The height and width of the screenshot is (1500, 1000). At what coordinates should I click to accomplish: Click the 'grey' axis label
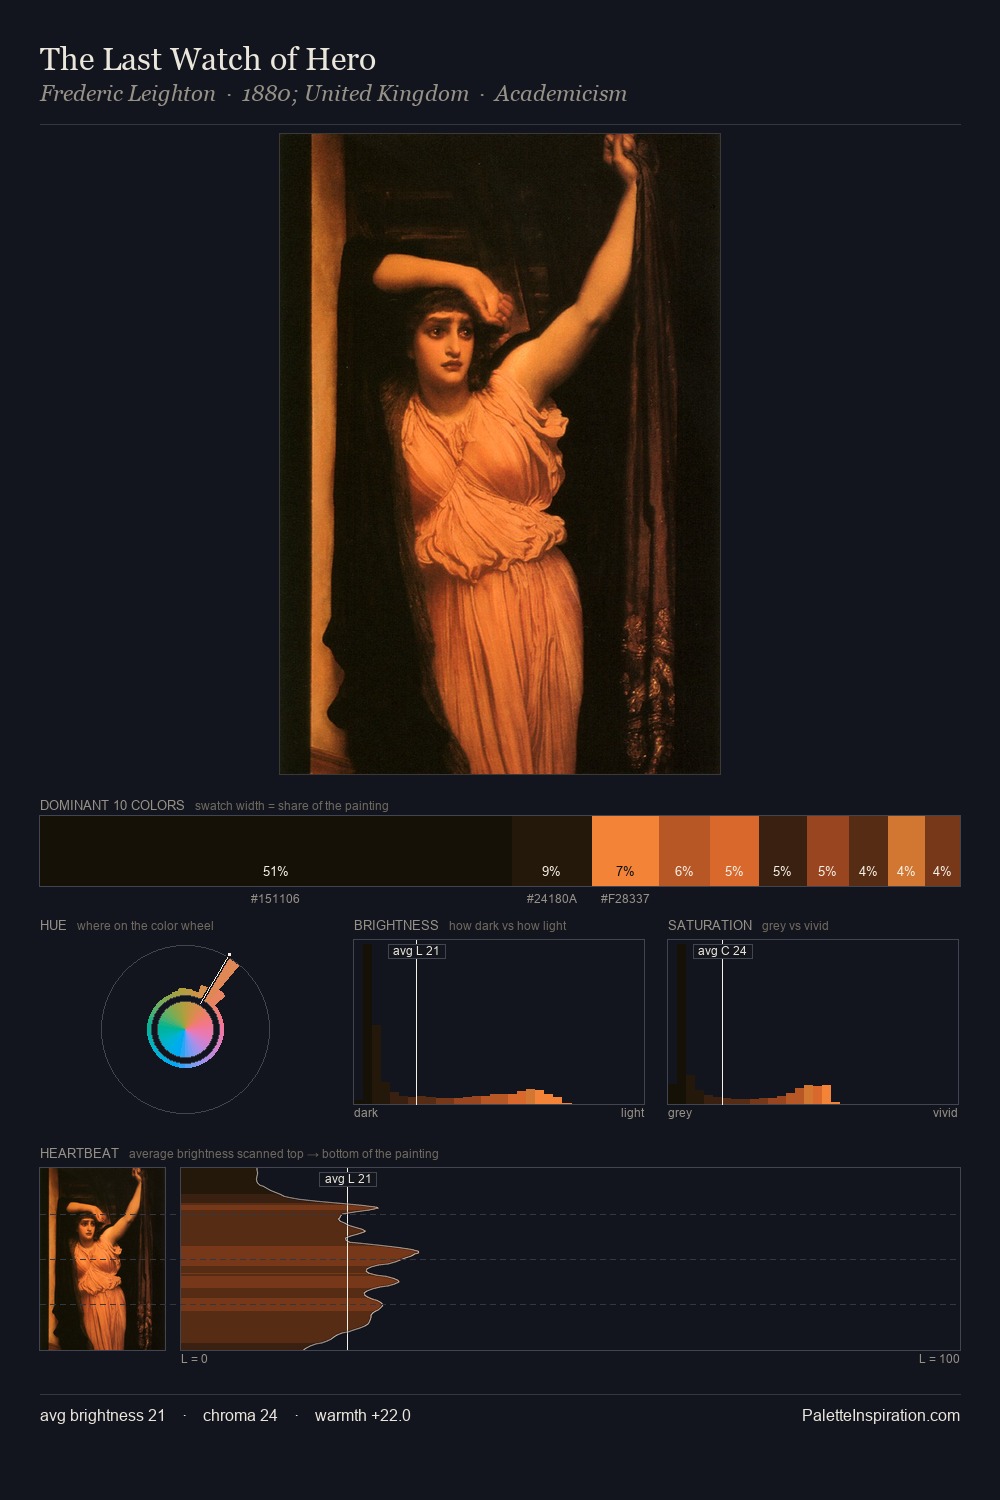[x=680, y=1113]
